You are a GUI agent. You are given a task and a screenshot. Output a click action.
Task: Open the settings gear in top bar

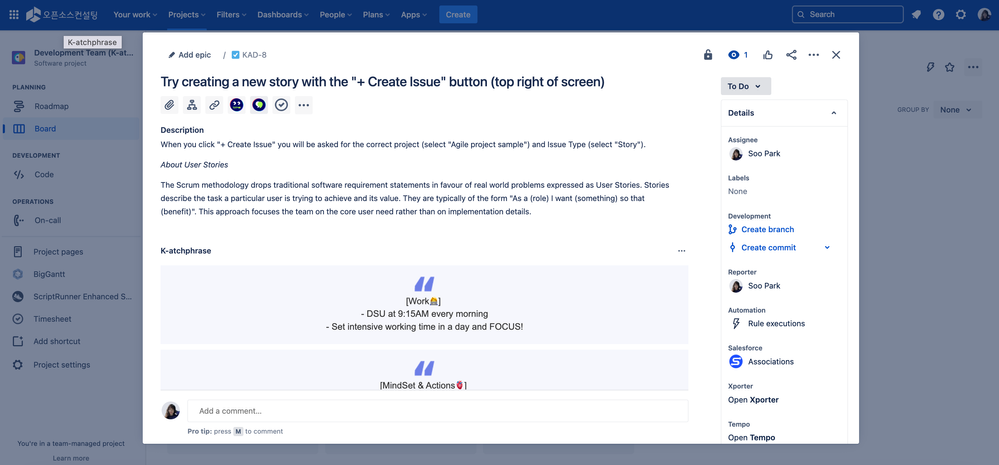click(x=961, y=15)
